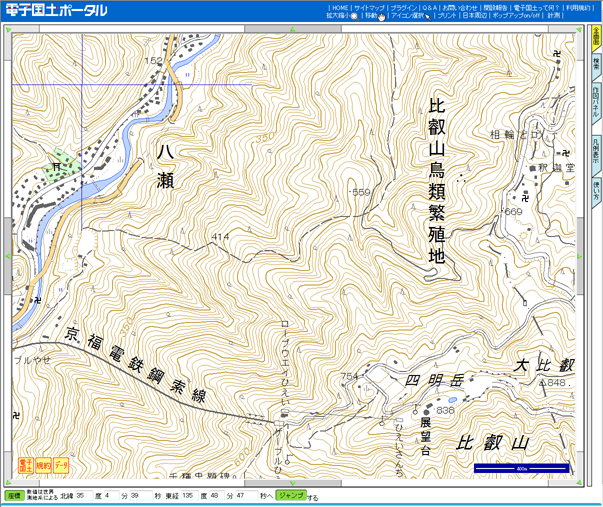Open the サイトマップ menu link
The width and height of the screenshot is (603, 507).
coord(370,7)
